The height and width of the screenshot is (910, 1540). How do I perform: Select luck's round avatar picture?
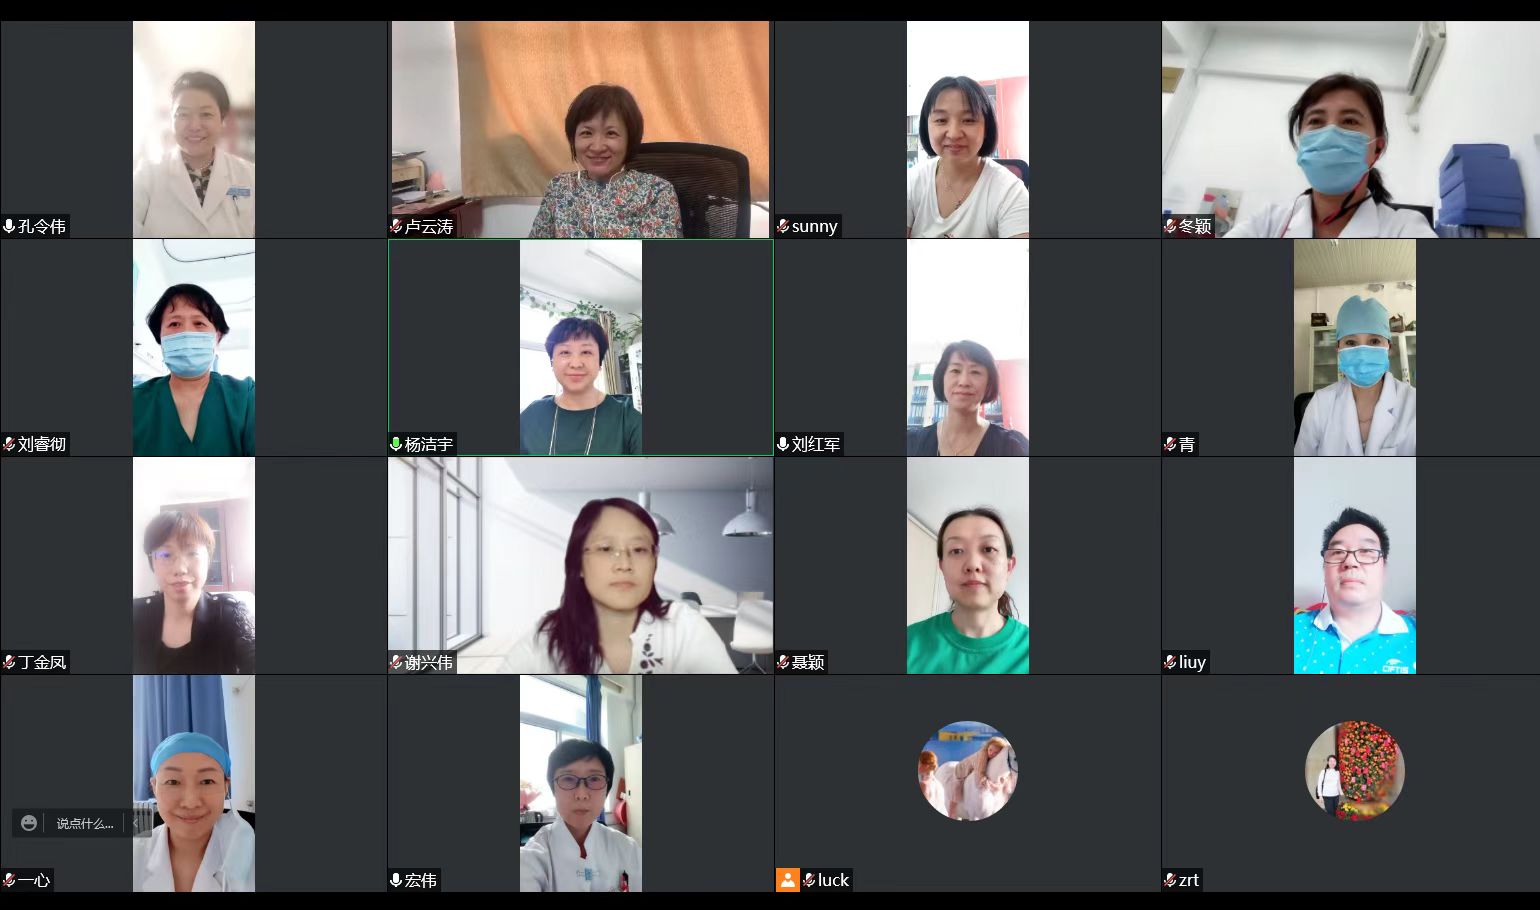(x=968, y=771)
